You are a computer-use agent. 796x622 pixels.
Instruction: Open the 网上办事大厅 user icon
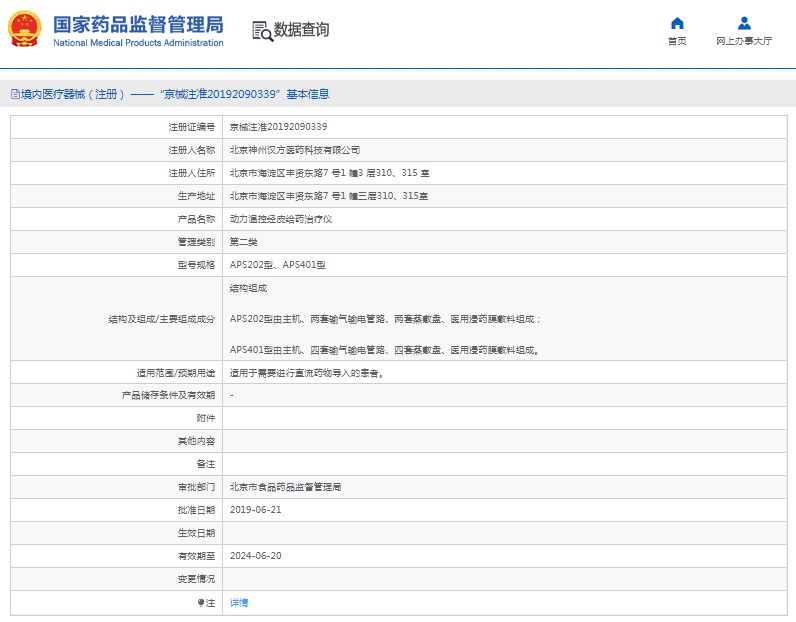(744, 23)
